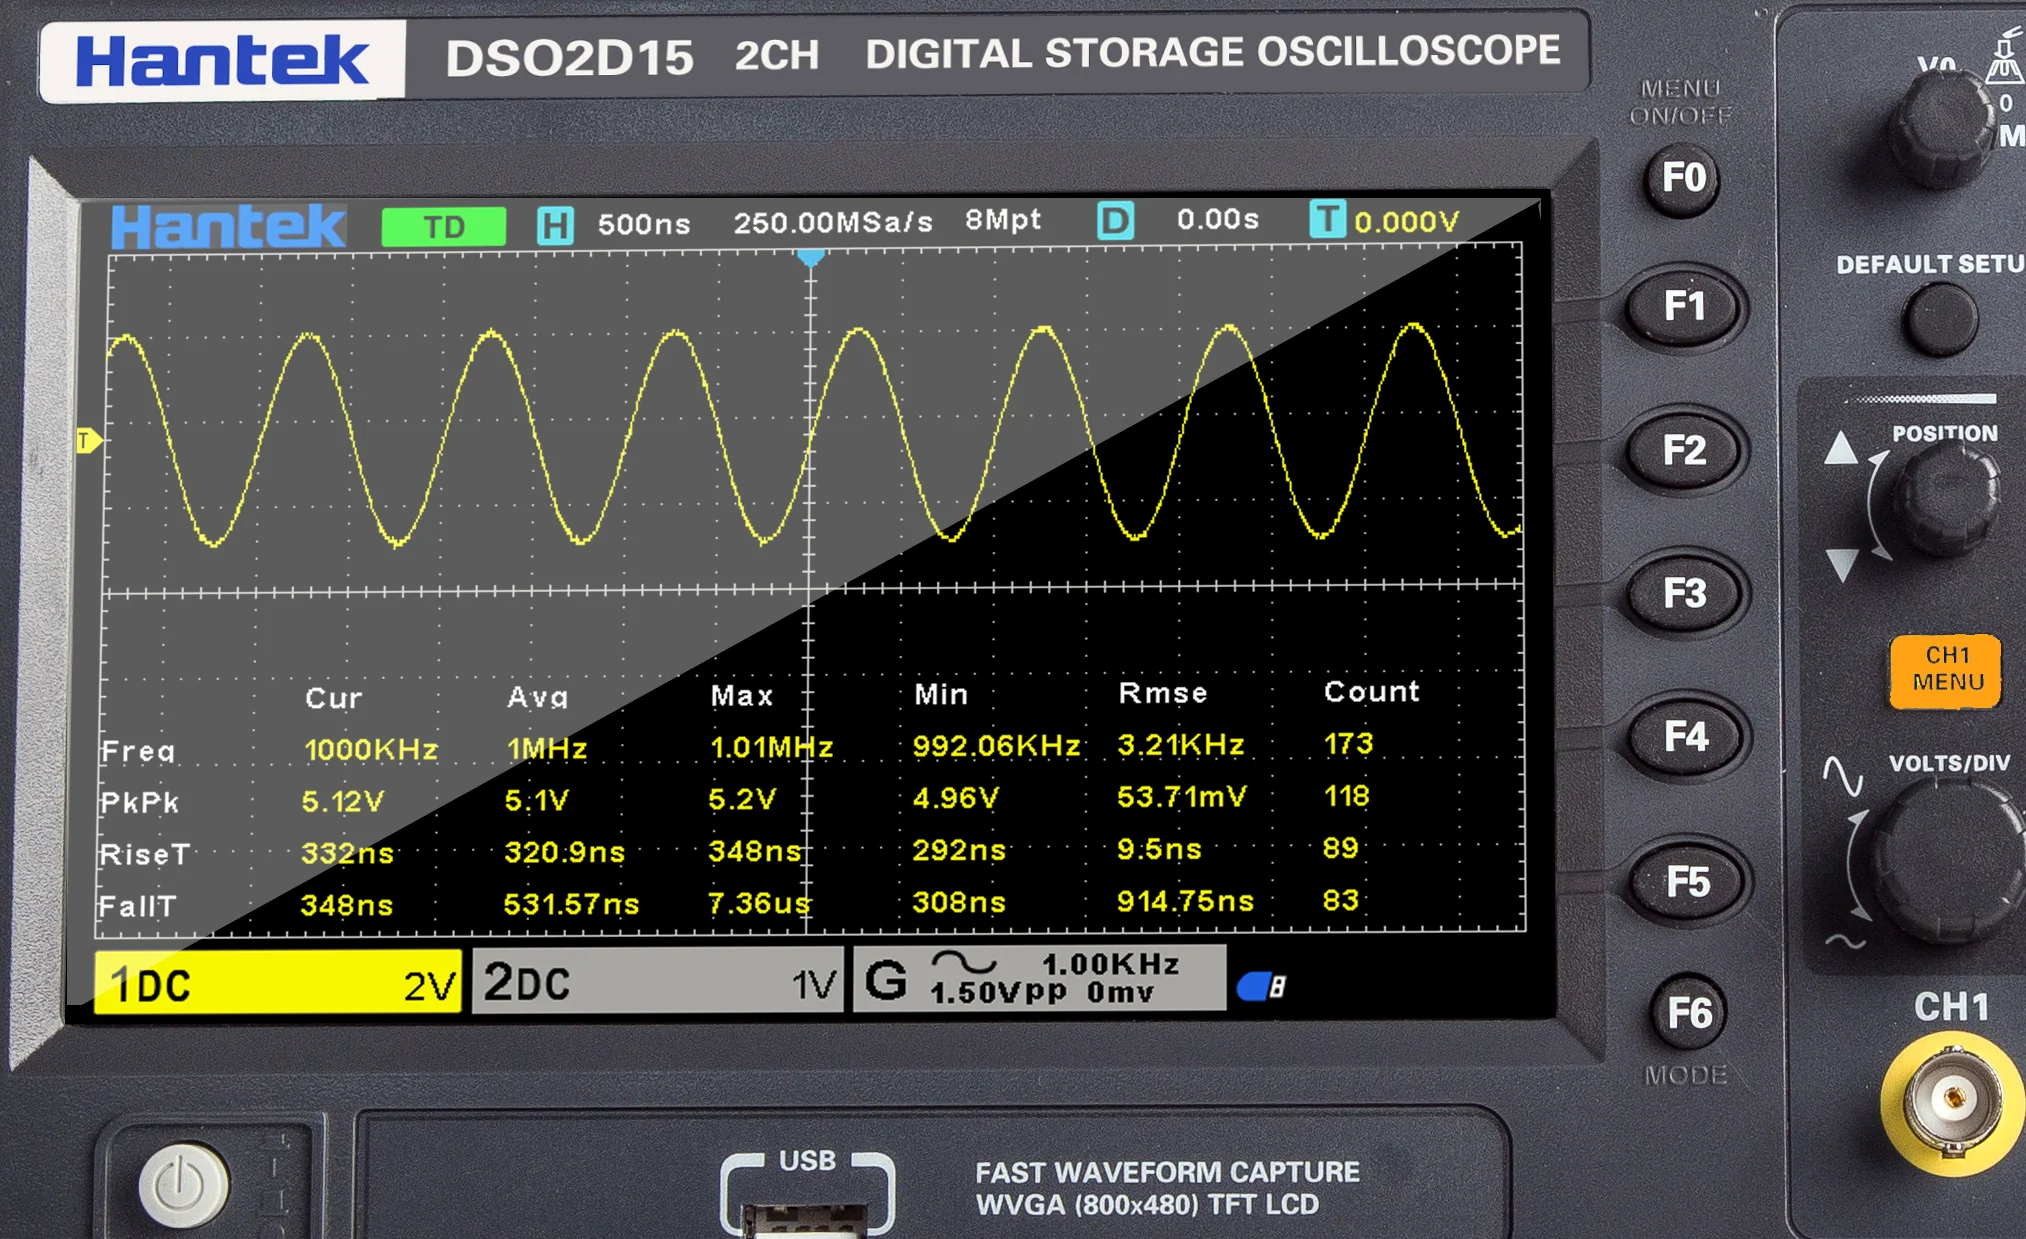Click the green TD trigger status indicator

tap(444, 226)
